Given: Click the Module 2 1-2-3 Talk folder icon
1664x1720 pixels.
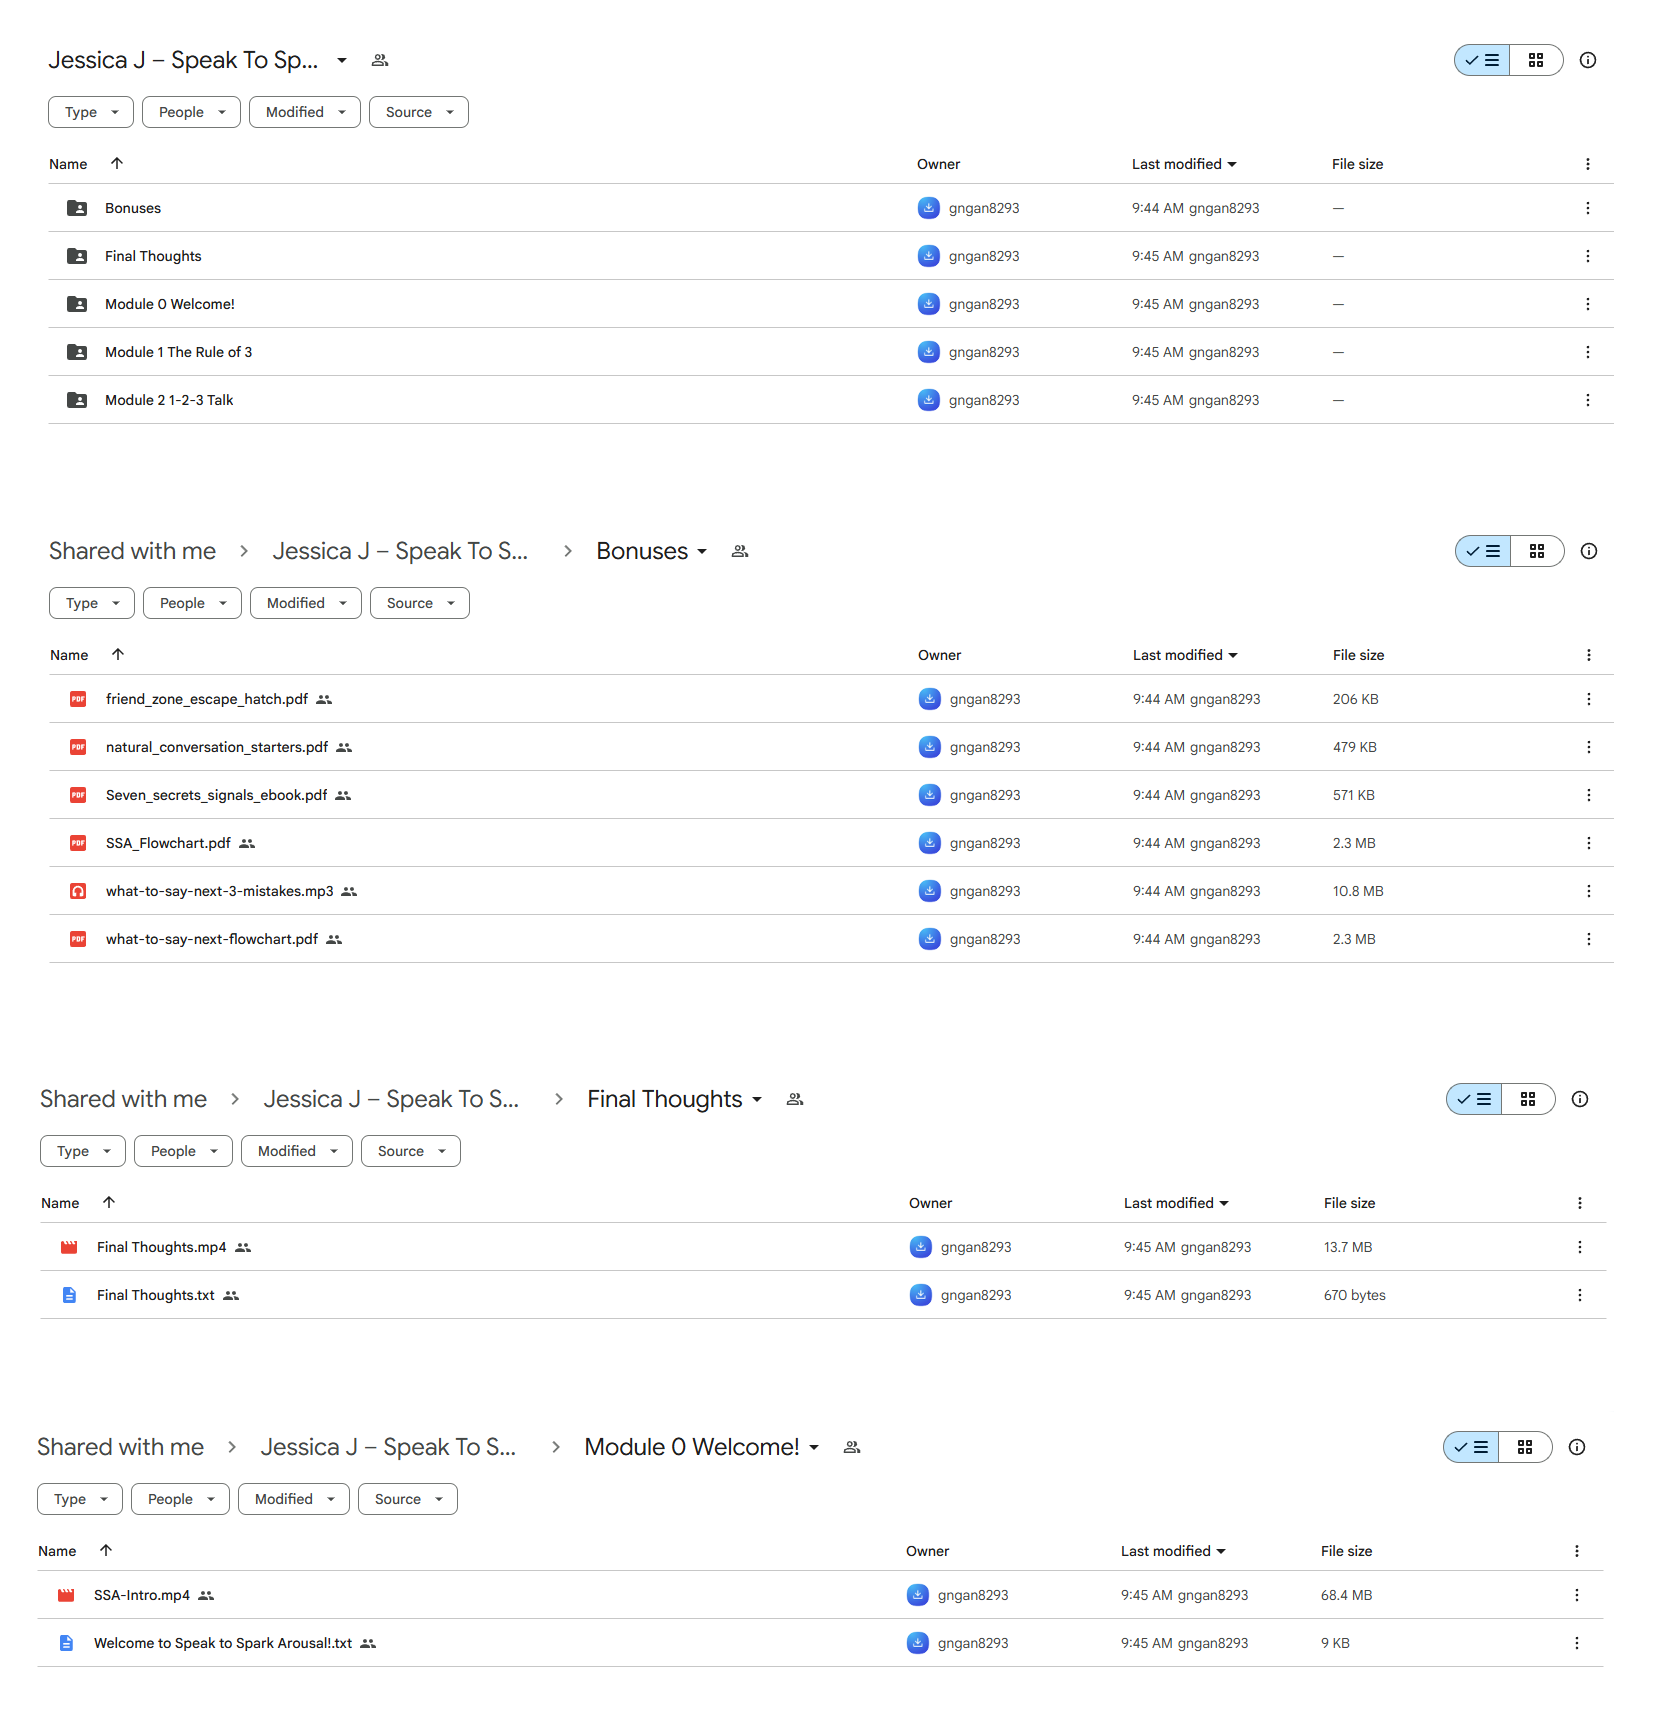Looking at the screenshot, I should click(77, 400).
